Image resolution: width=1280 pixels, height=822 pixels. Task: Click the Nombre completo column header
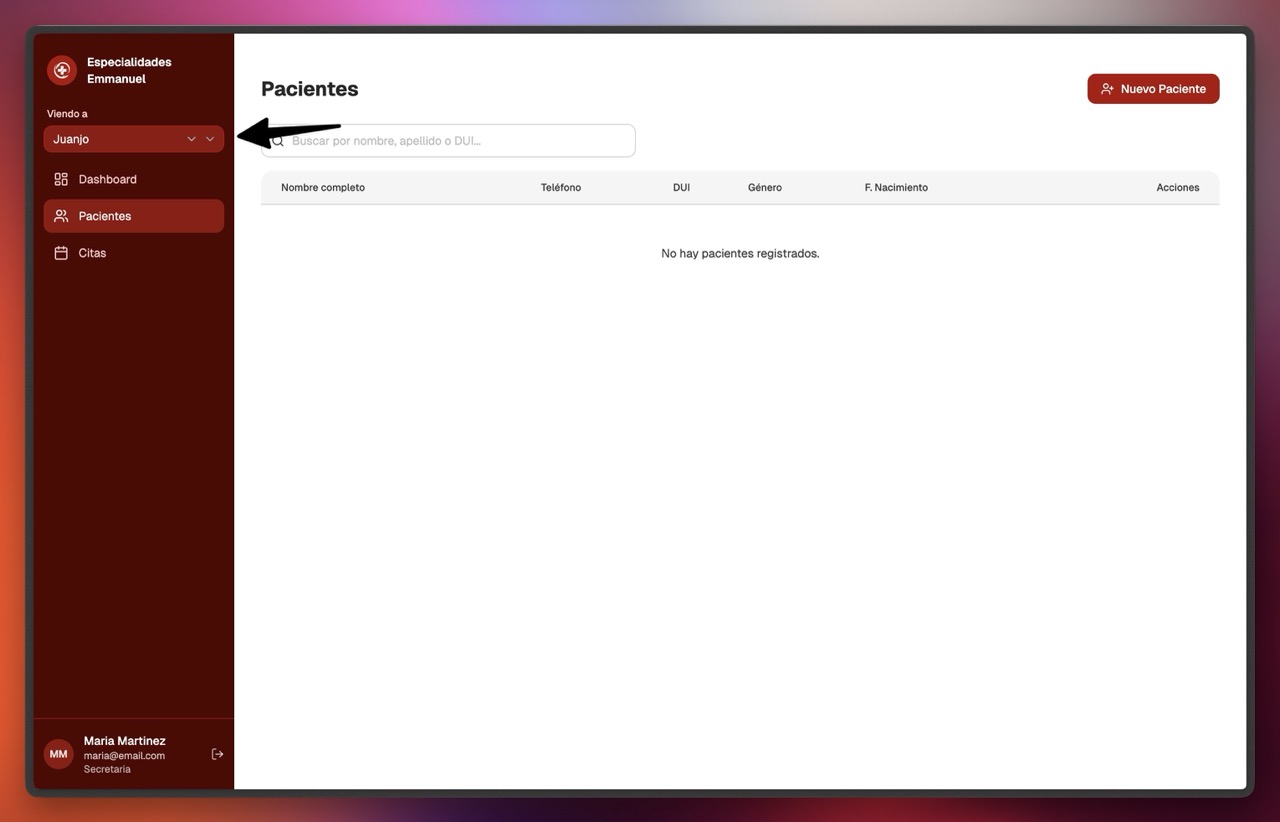point(322,187)
